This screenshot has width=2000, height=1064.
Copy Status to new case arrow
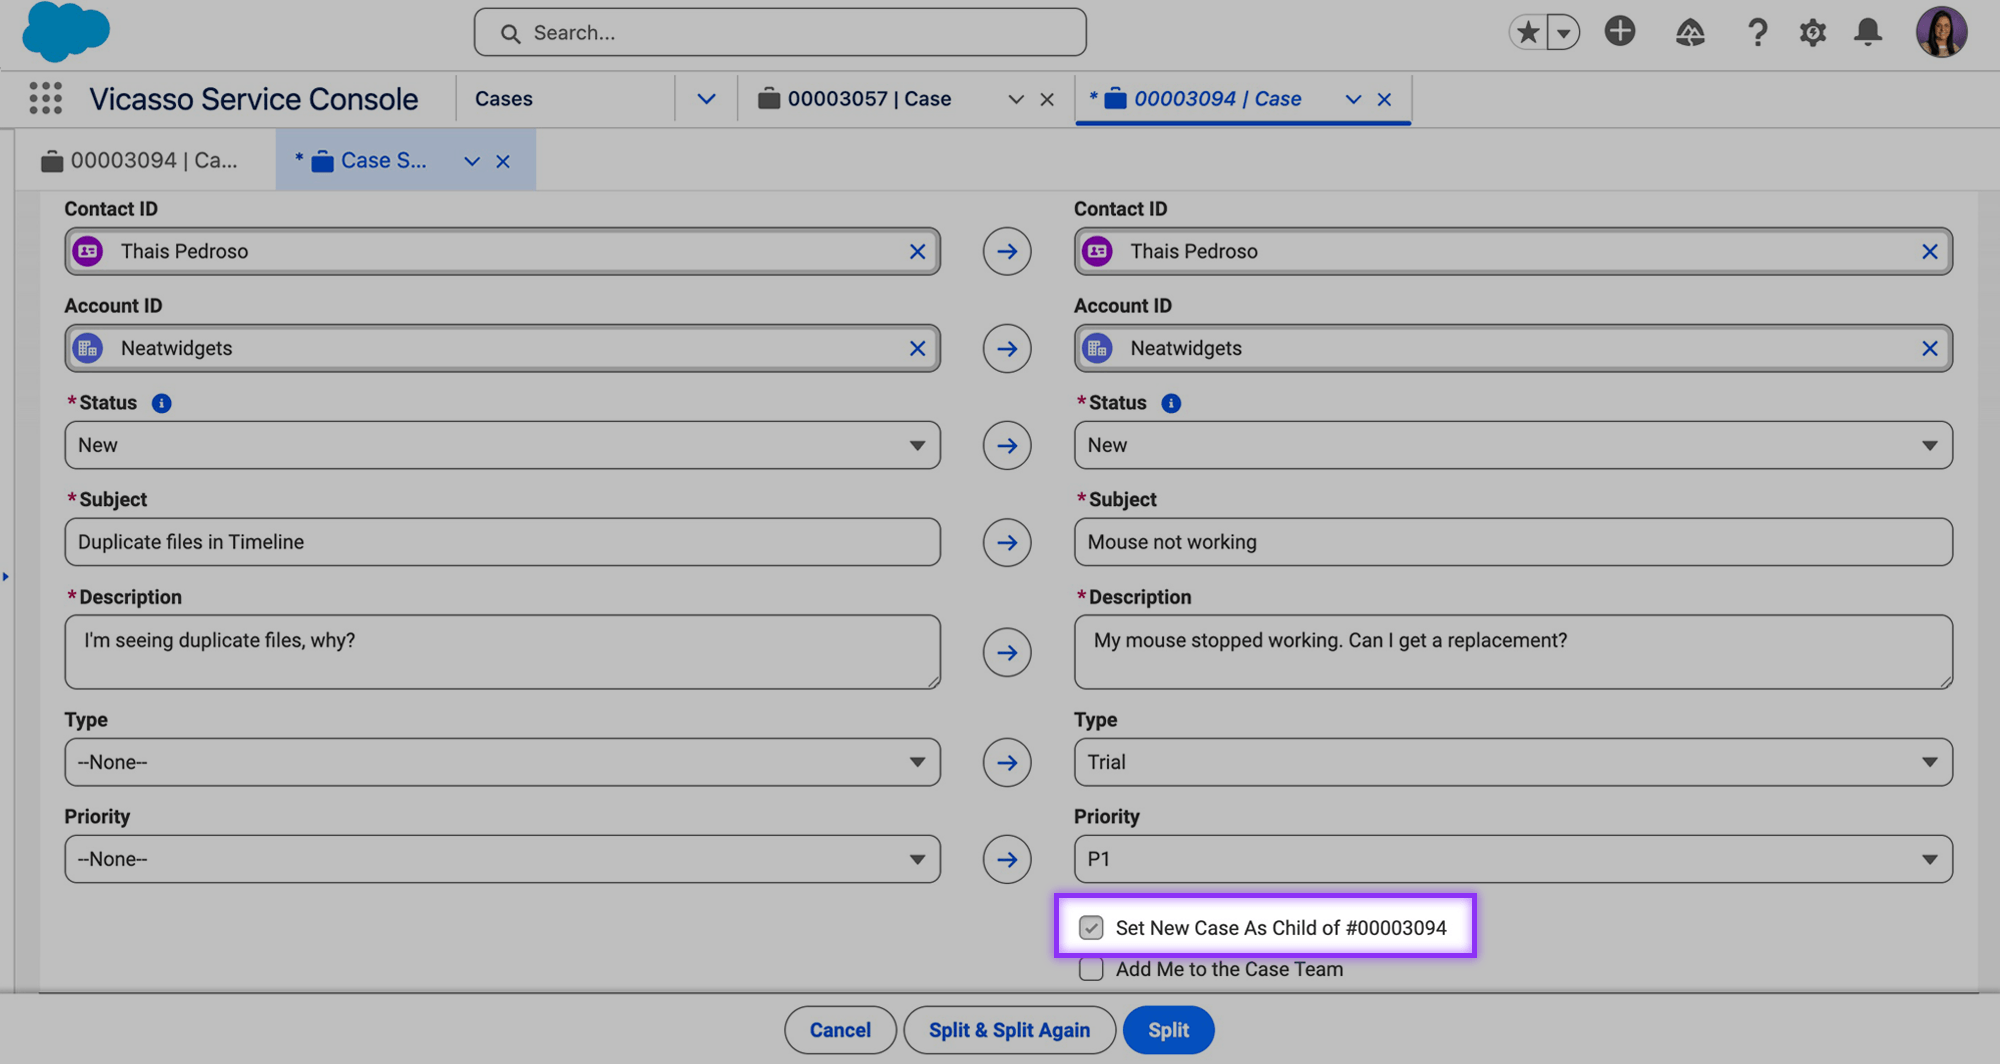1007,445
